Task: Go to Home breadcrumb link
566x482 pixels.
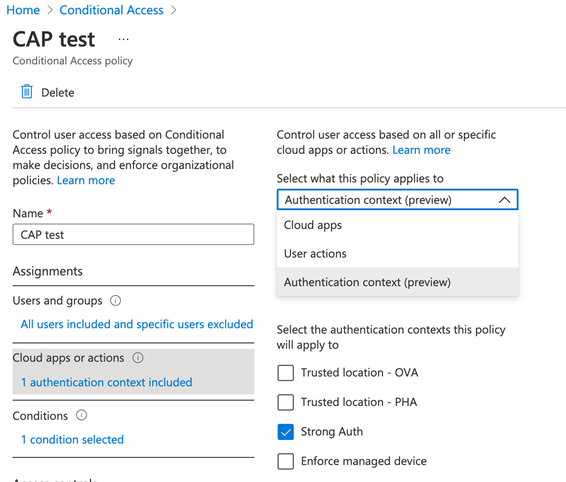Action: click(23, 10)
